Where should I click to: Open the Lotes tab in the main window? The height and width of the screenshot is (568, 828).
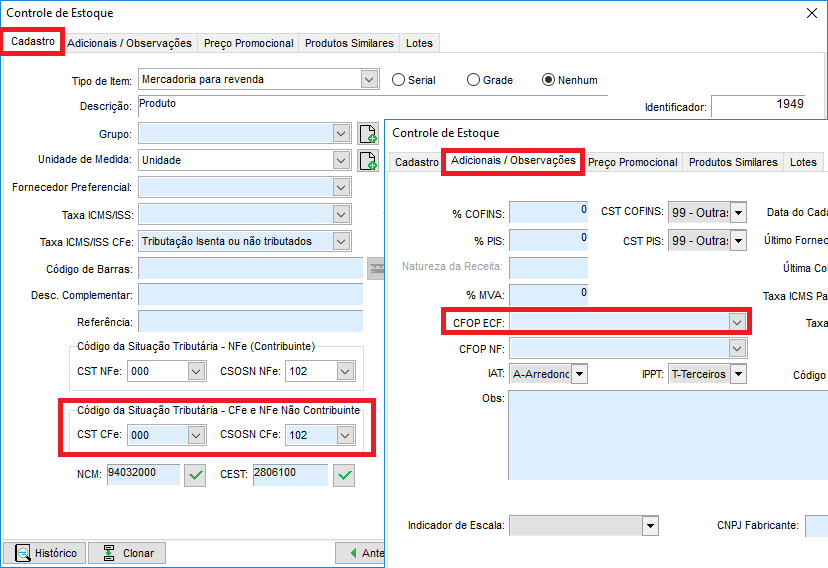coord(419,43)
